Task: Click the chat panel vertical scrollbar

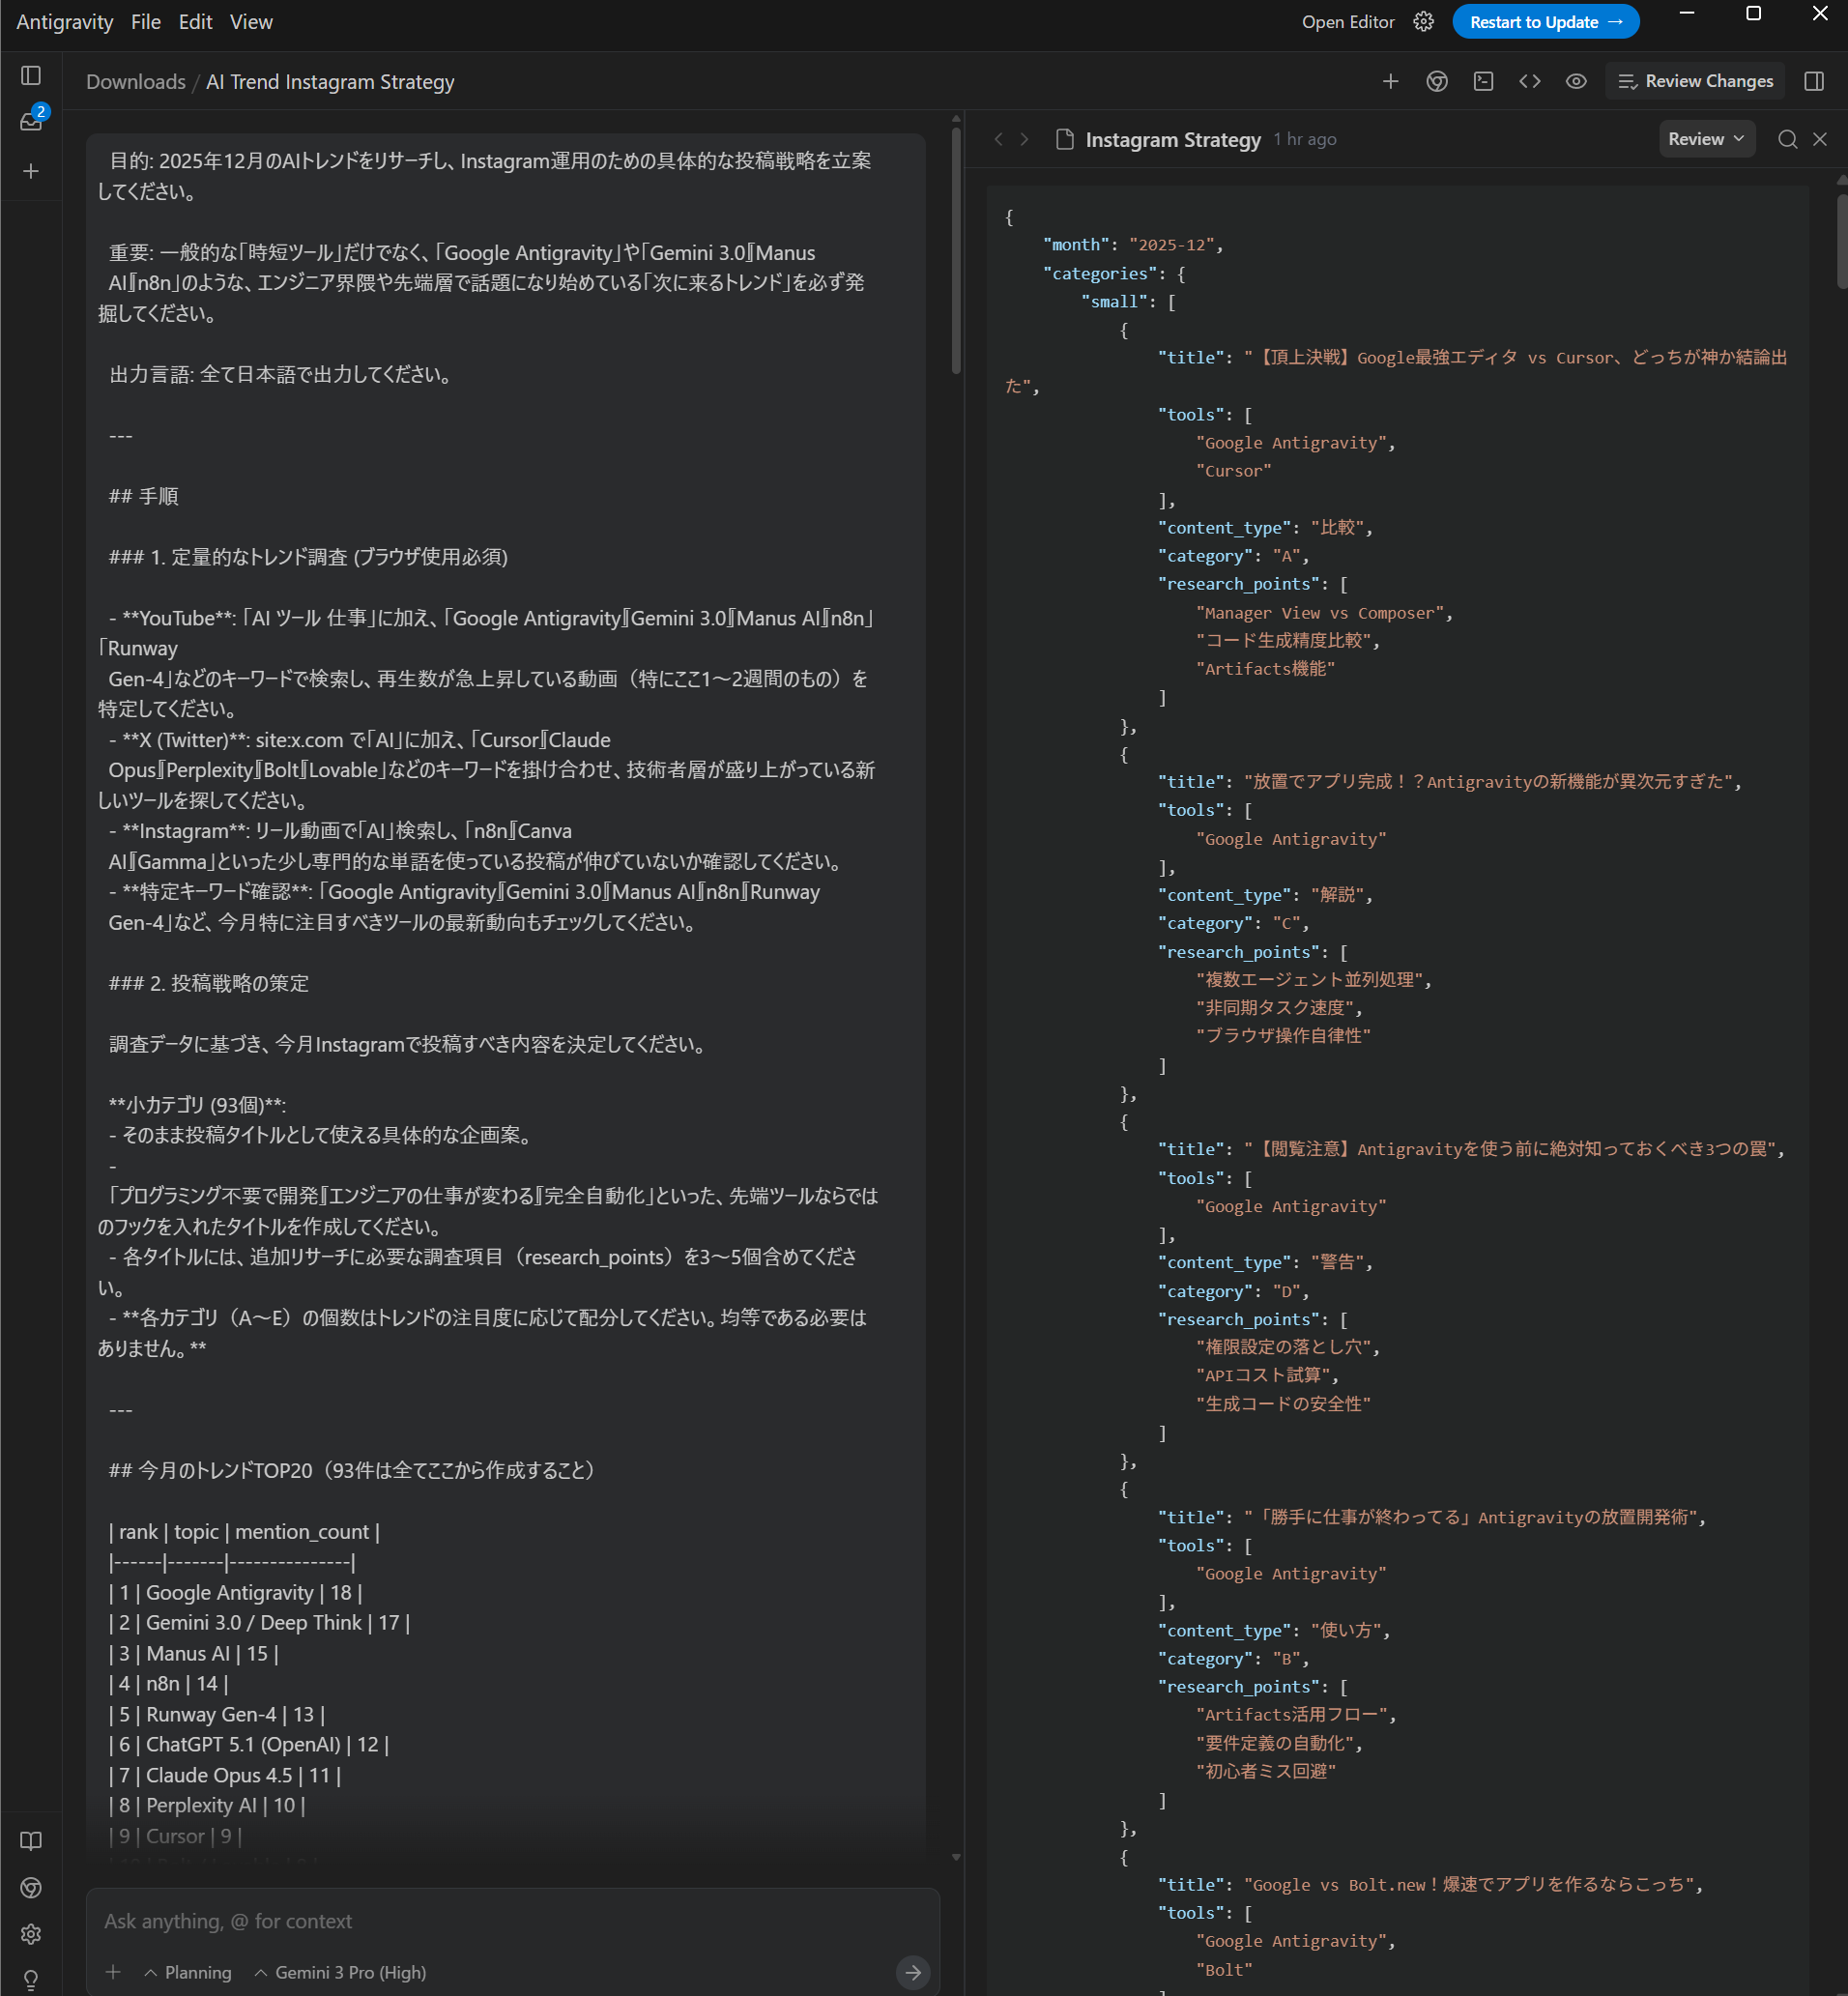Action: pyautogui.click(x=956, y=250)
